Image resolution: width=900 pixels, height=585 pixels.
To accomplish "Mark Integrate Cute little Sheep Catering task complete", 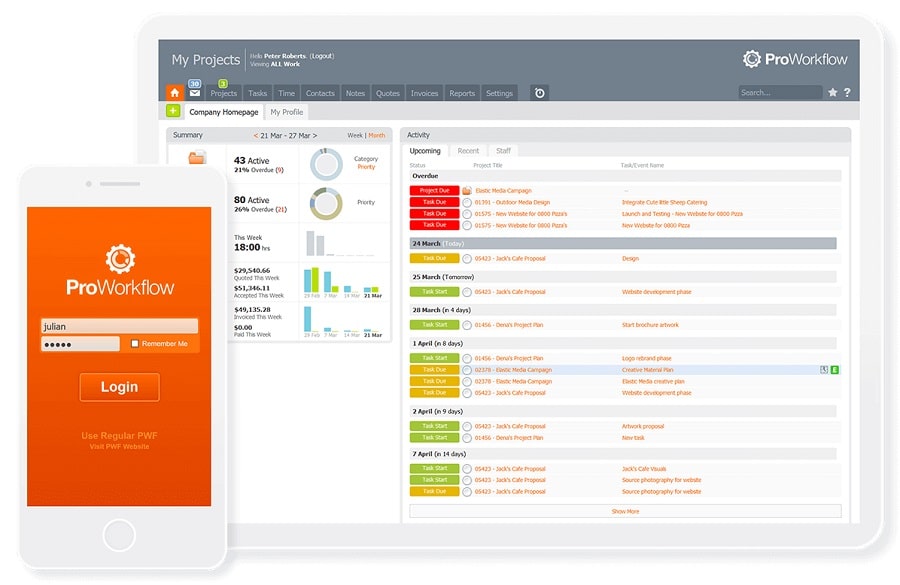I will tap(467, 203).
